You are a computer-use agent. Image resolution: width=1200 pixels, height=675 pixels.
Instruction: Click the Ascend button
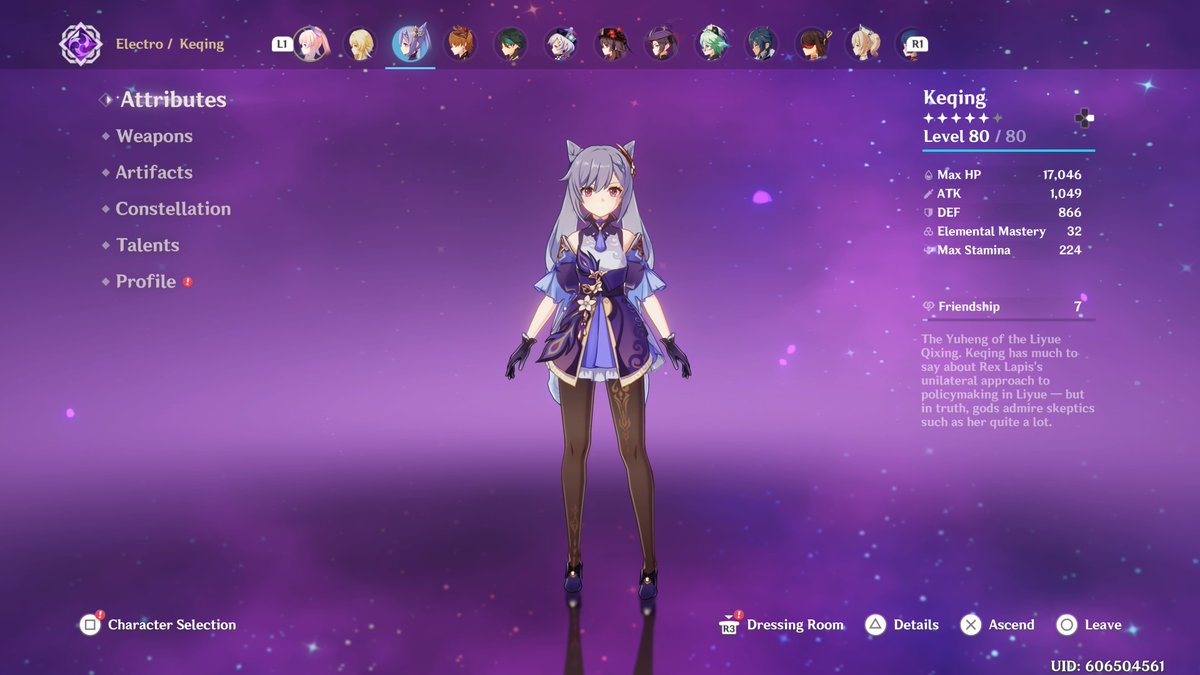coord(998,625)
